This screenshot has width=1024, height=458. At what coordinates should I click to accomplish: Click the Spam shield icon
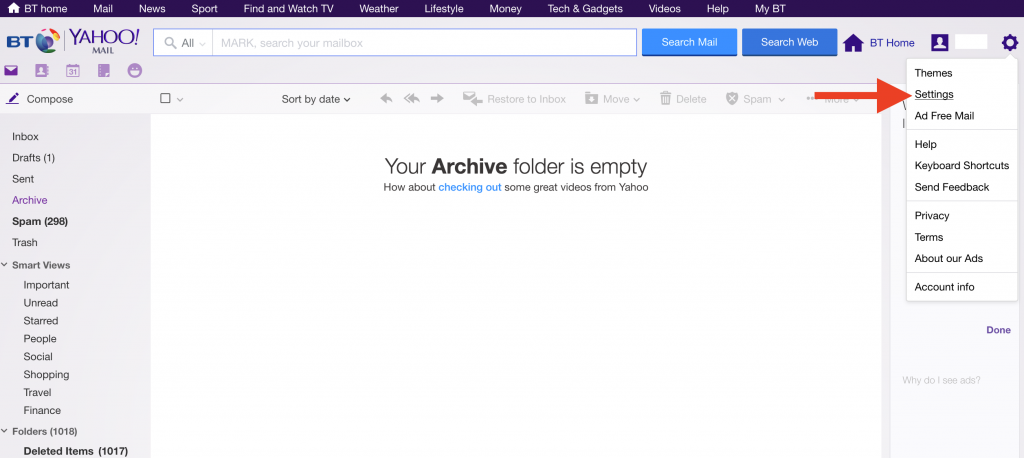(x=732, y=99)
